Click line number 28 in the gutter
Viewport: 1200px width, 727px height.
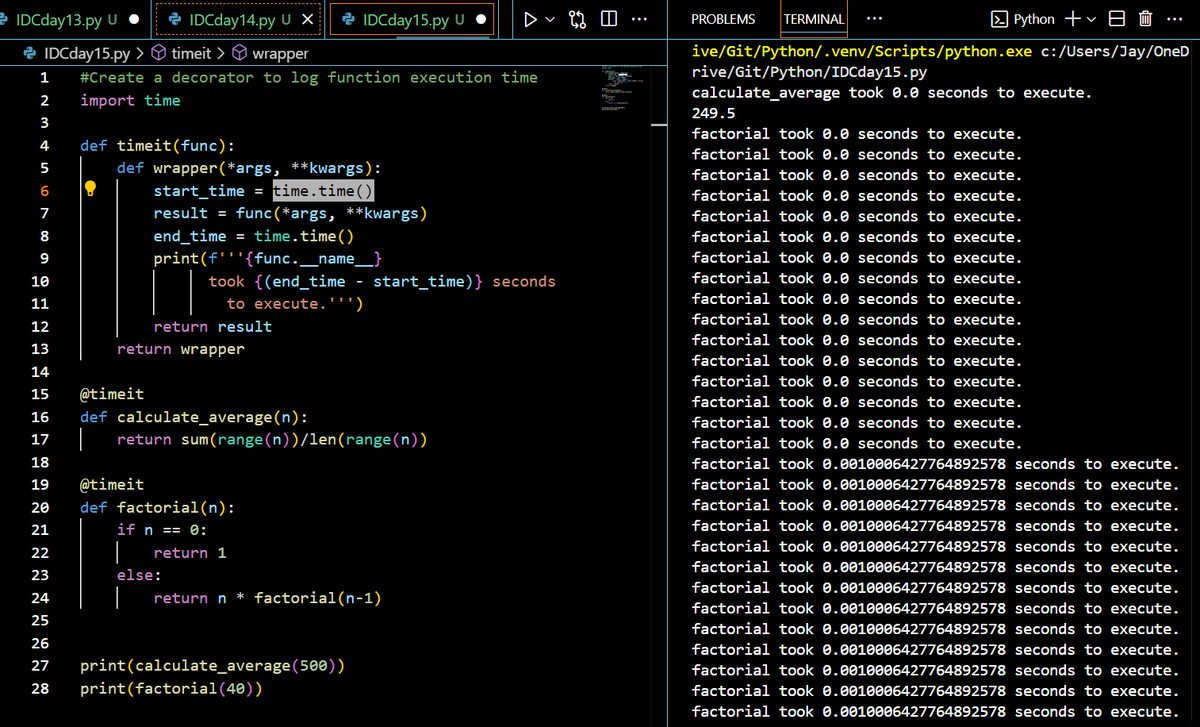(x=40, y=689)
